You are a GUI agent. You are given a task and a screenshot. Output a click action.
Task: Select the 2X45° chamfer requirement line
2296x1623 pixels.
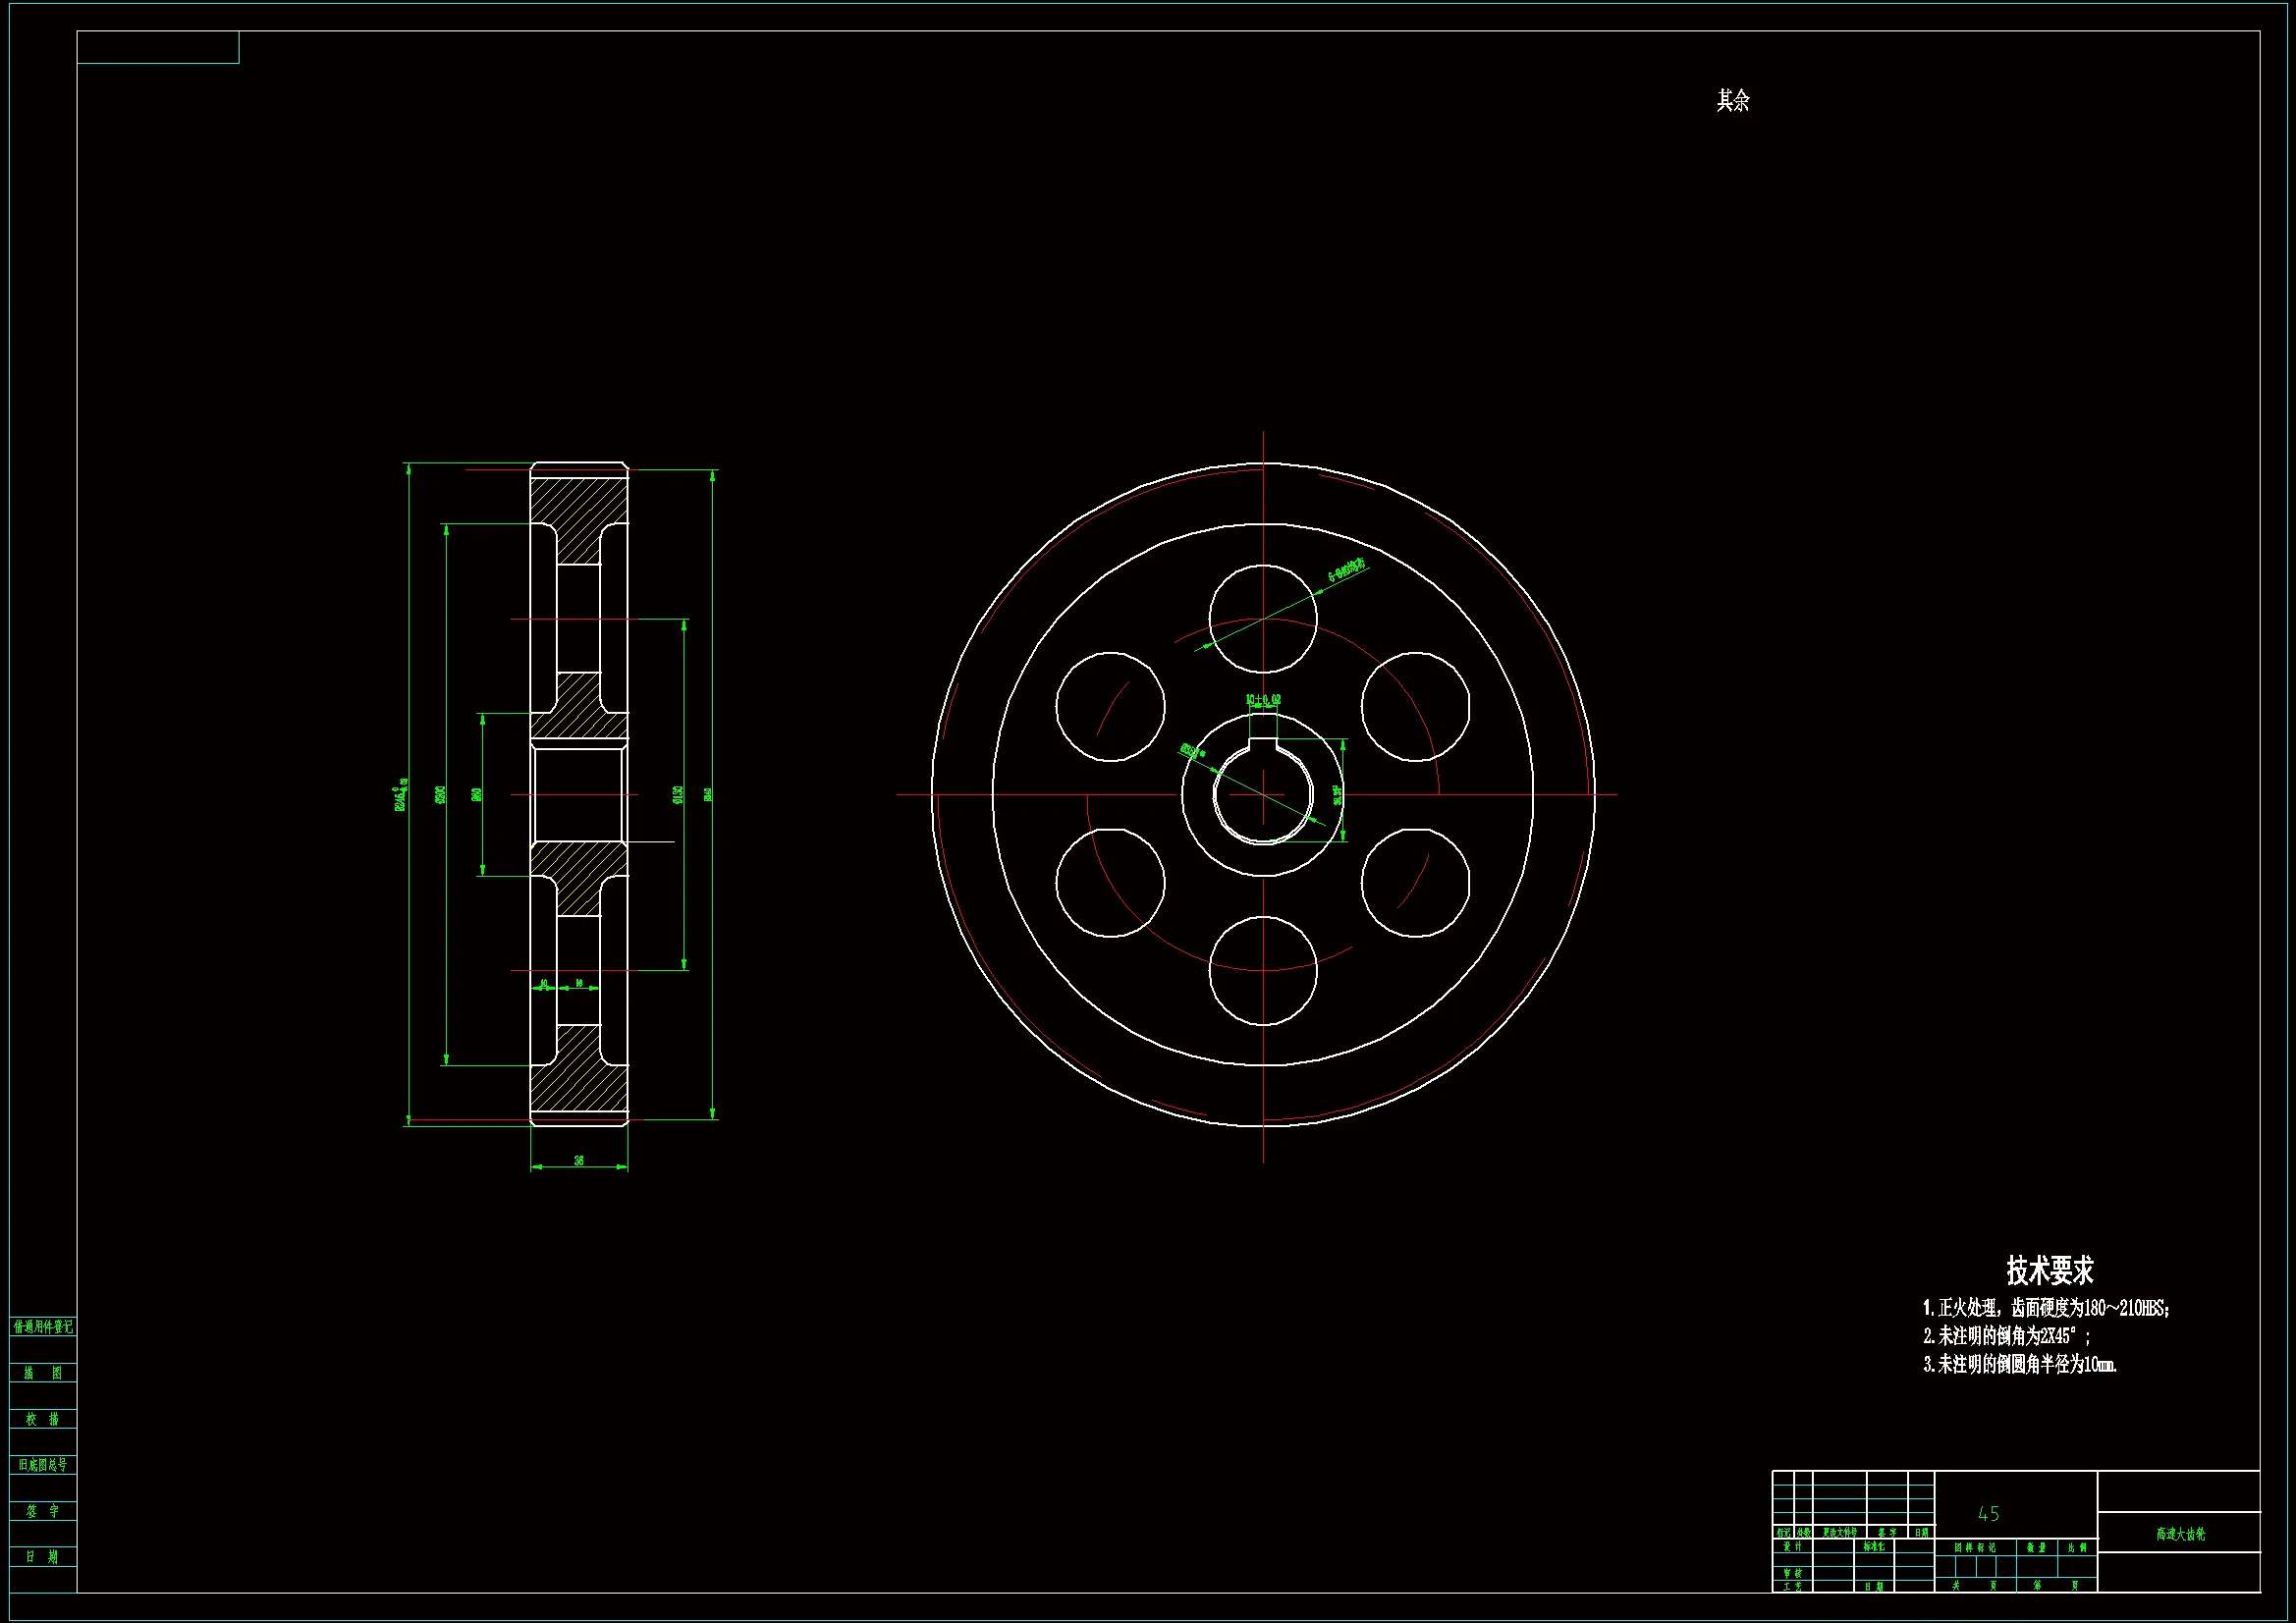pyautogui.click(x=2006, y=1336)
